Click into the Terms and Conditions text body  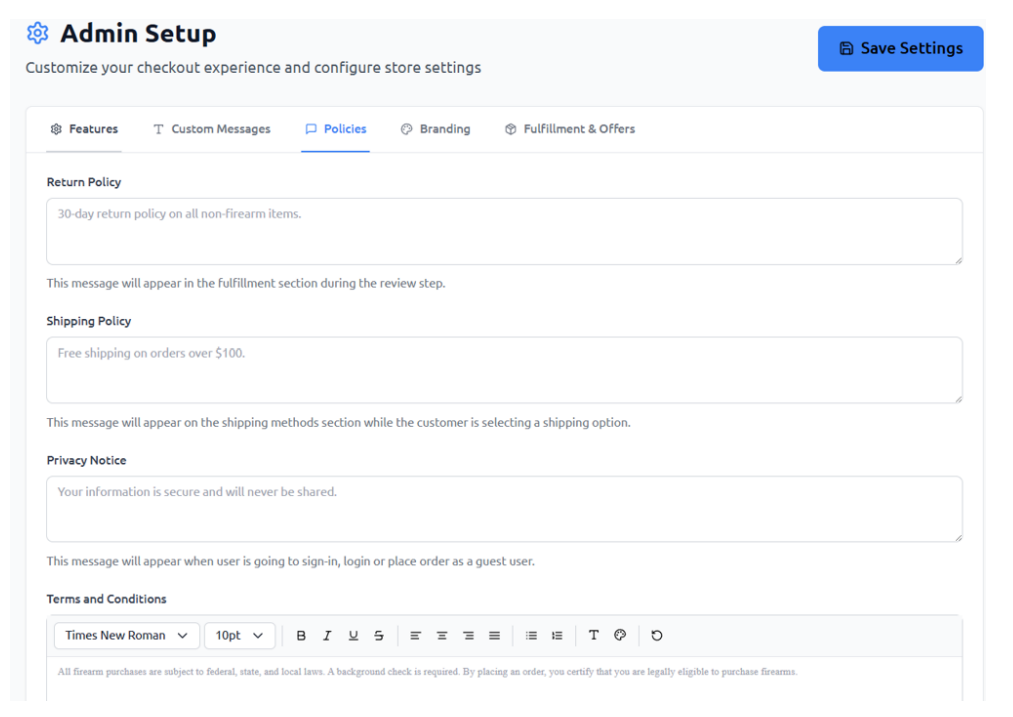click(x=505, y=680)
